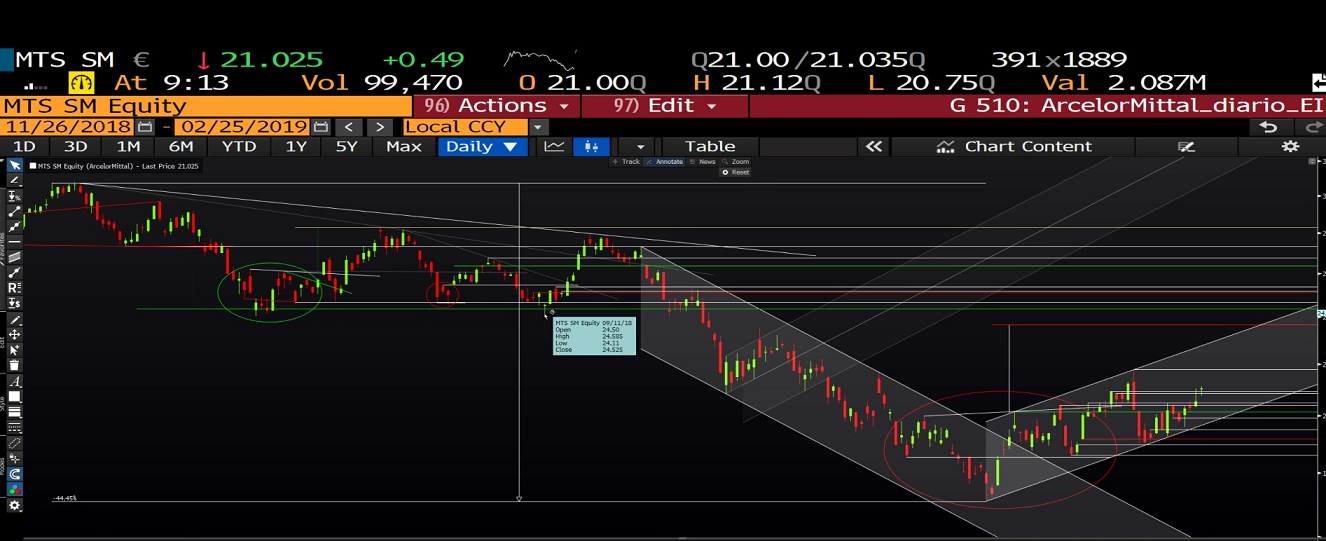Click the Table button
The width and height of the screenshot is (1326, 541).
pos(710,146)
